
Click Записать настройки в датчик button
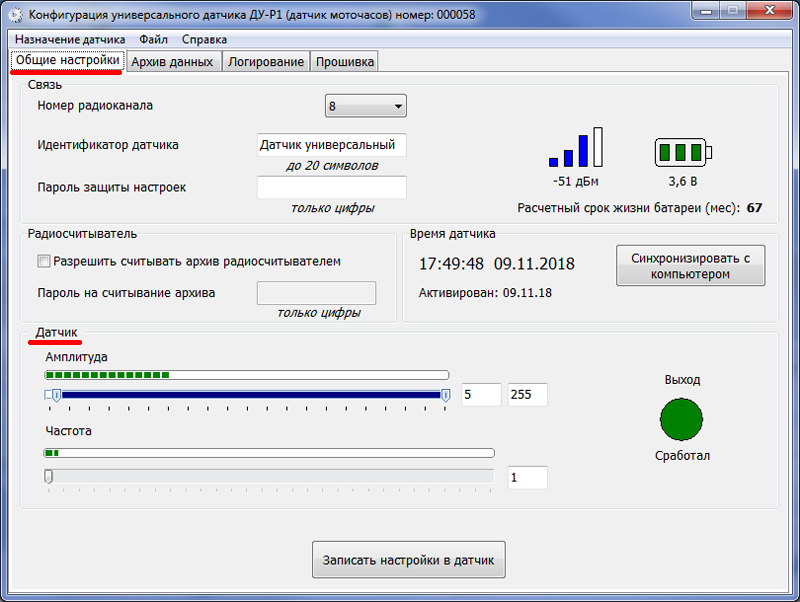pos(409,560)
